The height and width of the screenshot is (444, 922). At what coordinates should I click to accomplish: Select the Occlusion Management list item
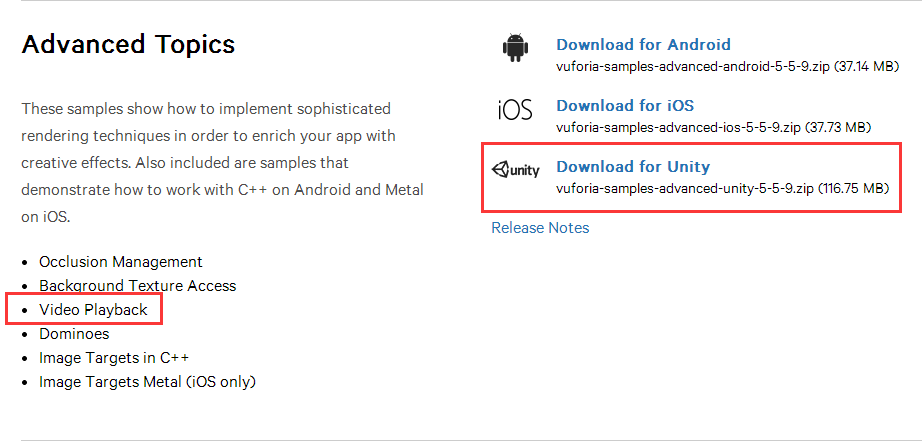pos(120,262)
